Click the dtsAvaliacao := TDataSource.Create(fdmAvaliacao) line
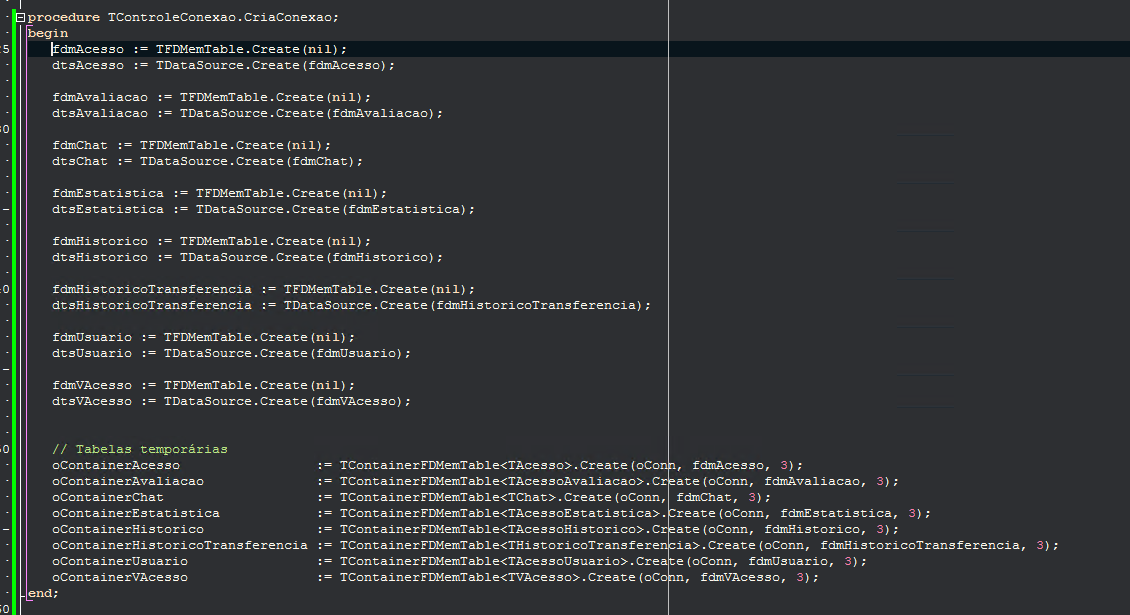 pyautogui.click(x=247, y=113)
